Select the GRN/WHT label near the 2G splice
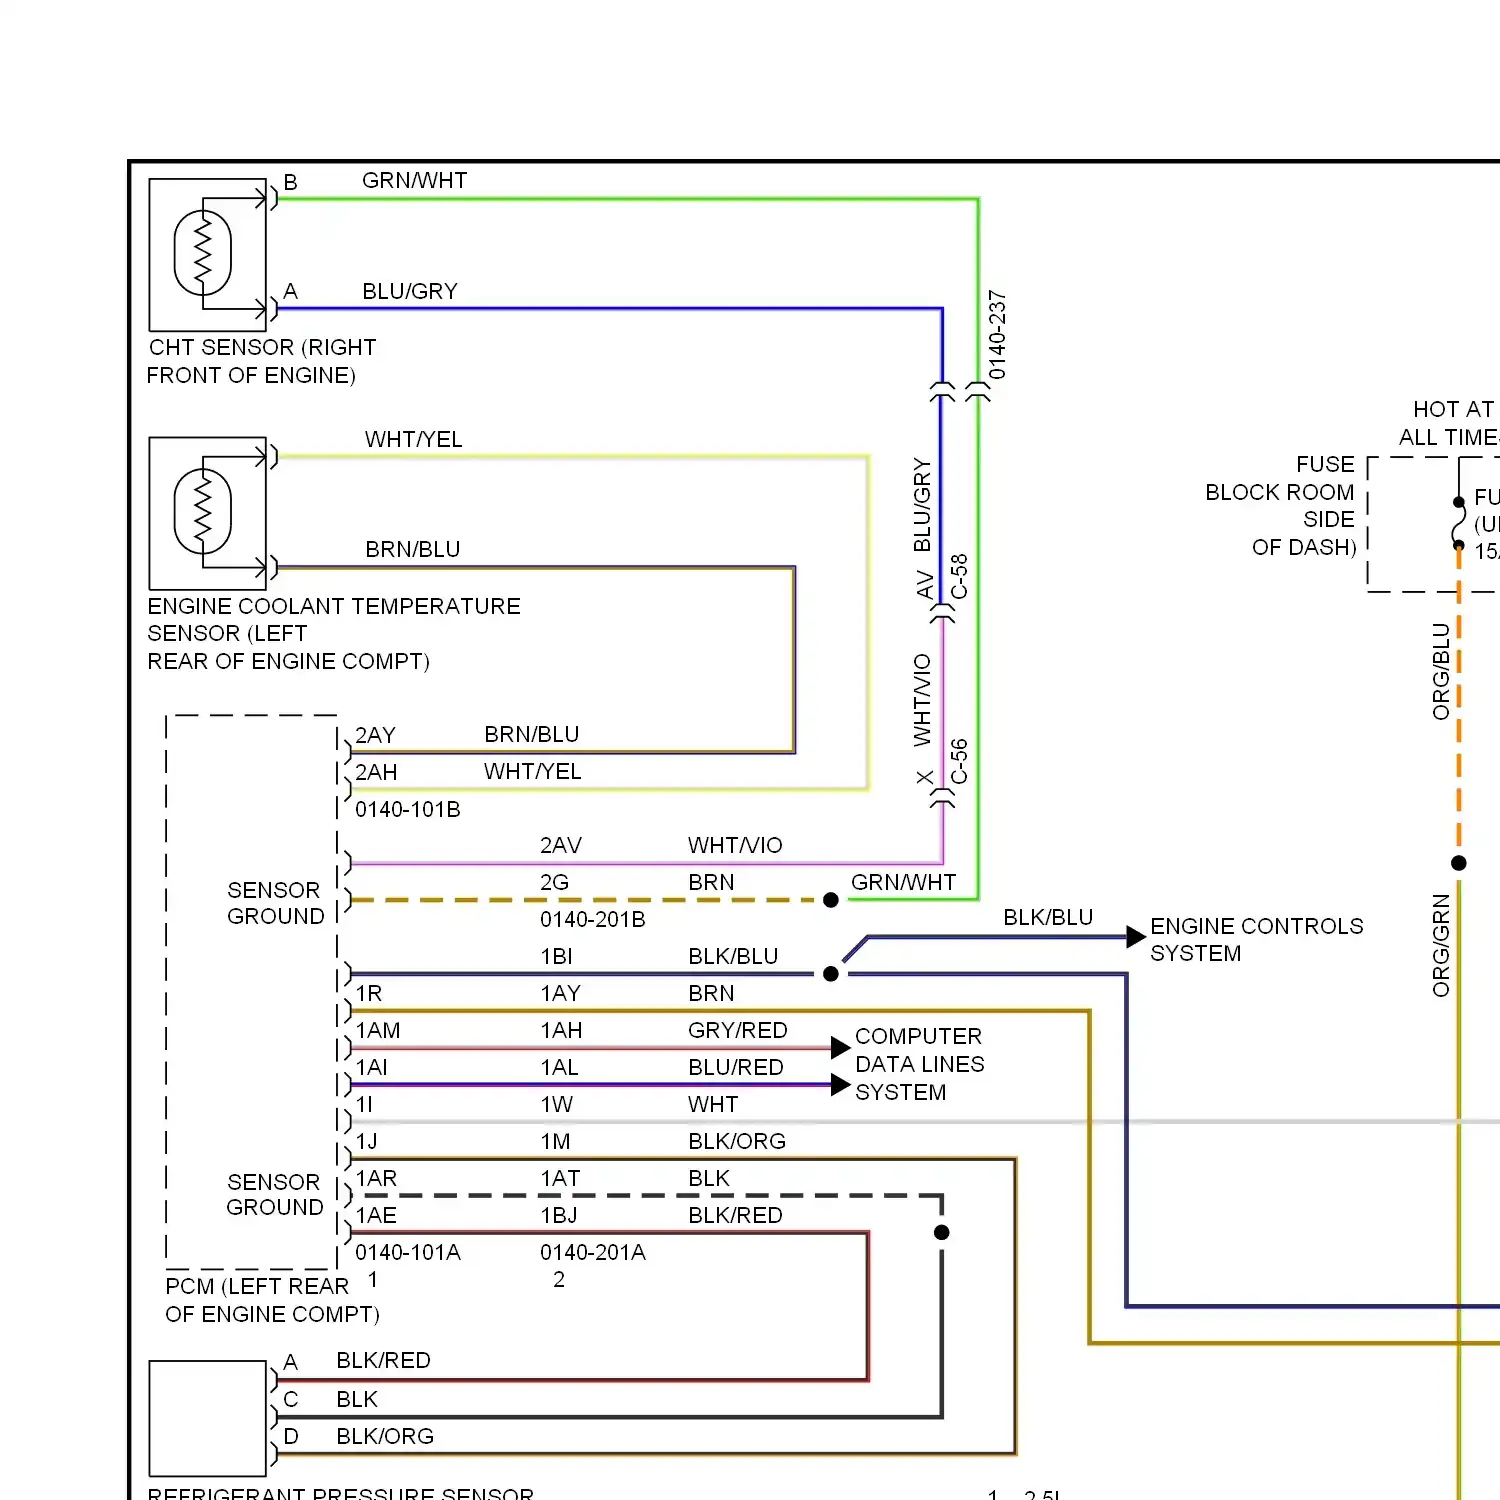The height and width of the screenshot is (1500, 1500). pos(904,883)
